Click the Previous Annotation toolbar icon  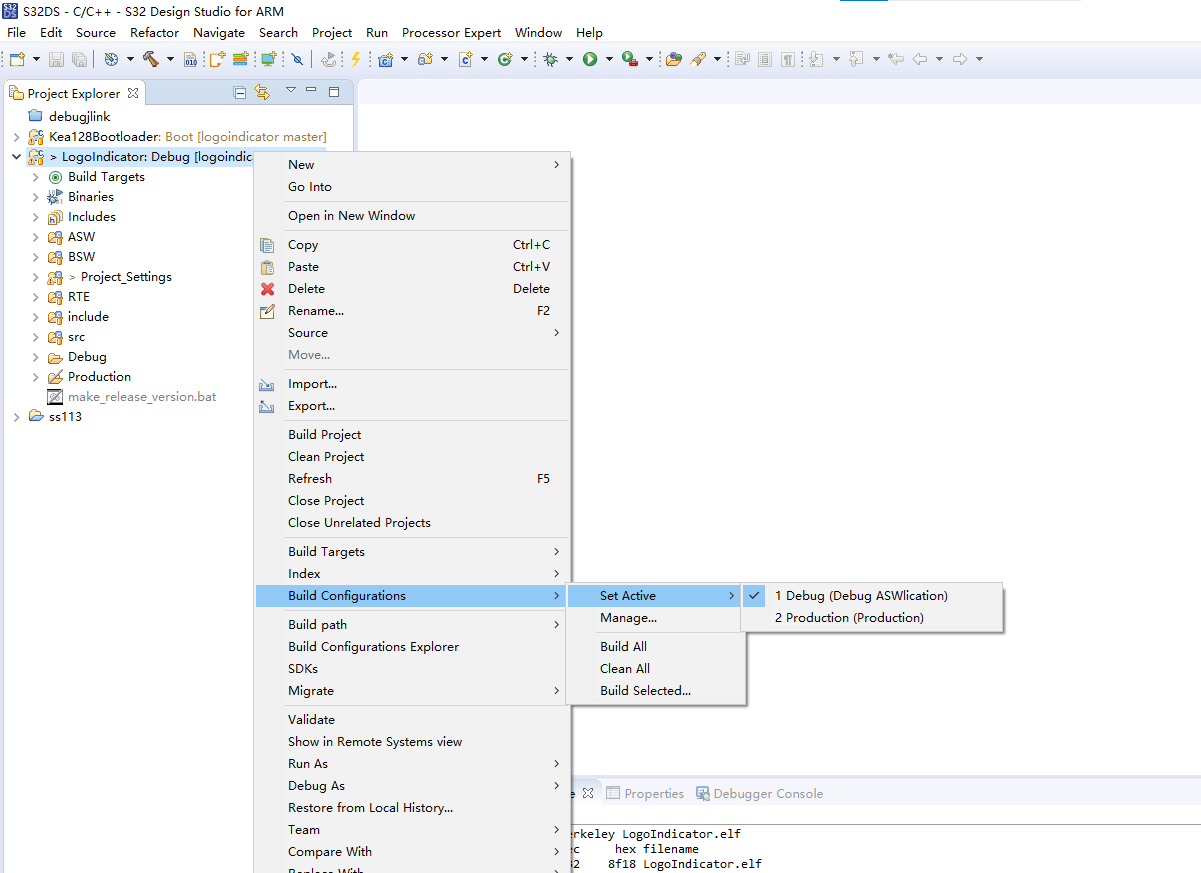pos(856,59)
